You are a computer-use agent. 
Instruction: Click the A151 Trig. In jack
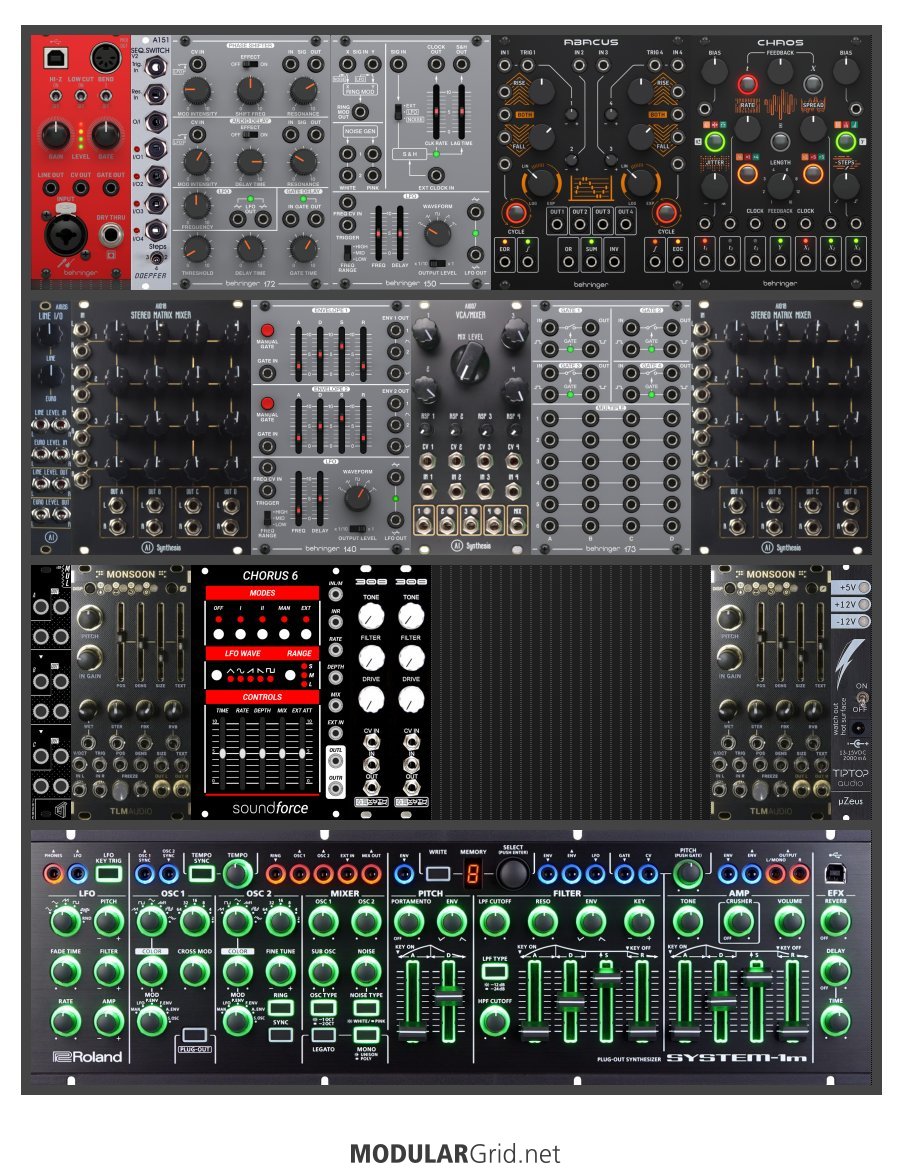pos(156,67)
